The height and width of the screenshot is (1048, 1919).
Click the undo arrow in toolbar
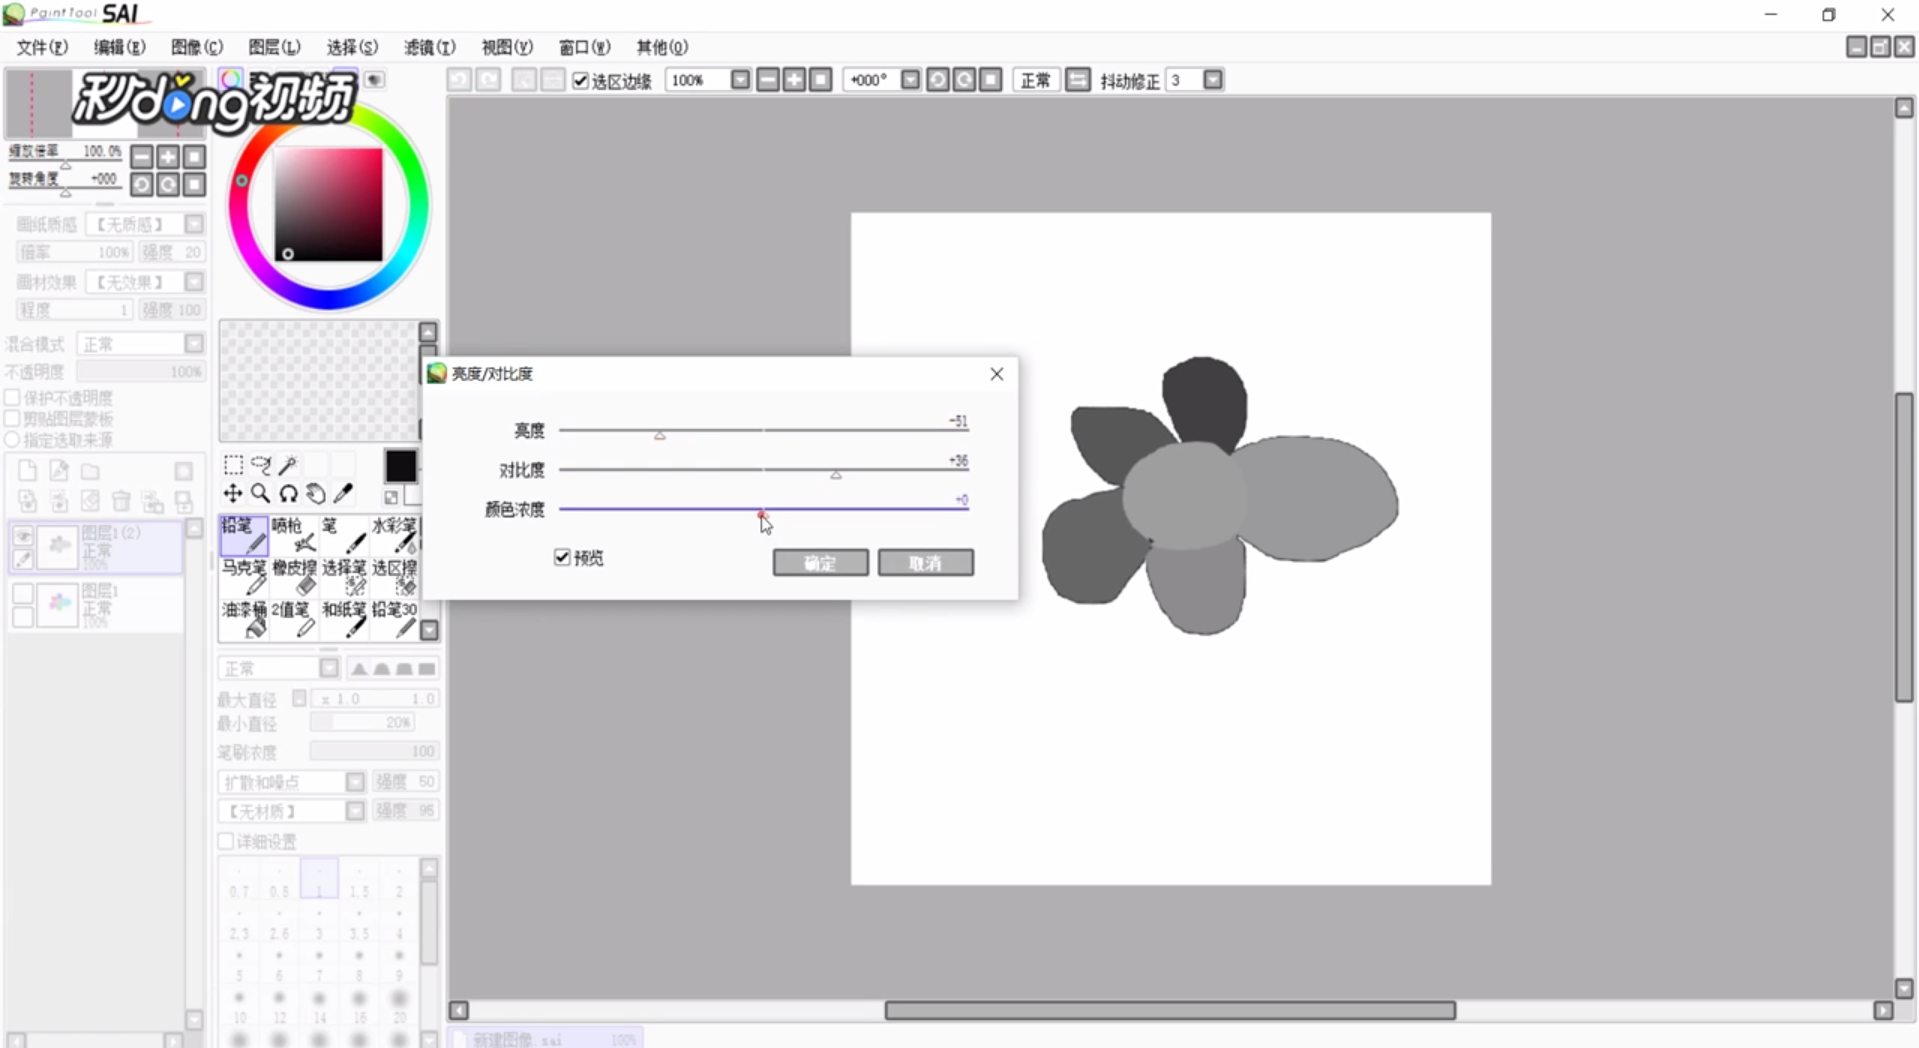tap(459, 80)
